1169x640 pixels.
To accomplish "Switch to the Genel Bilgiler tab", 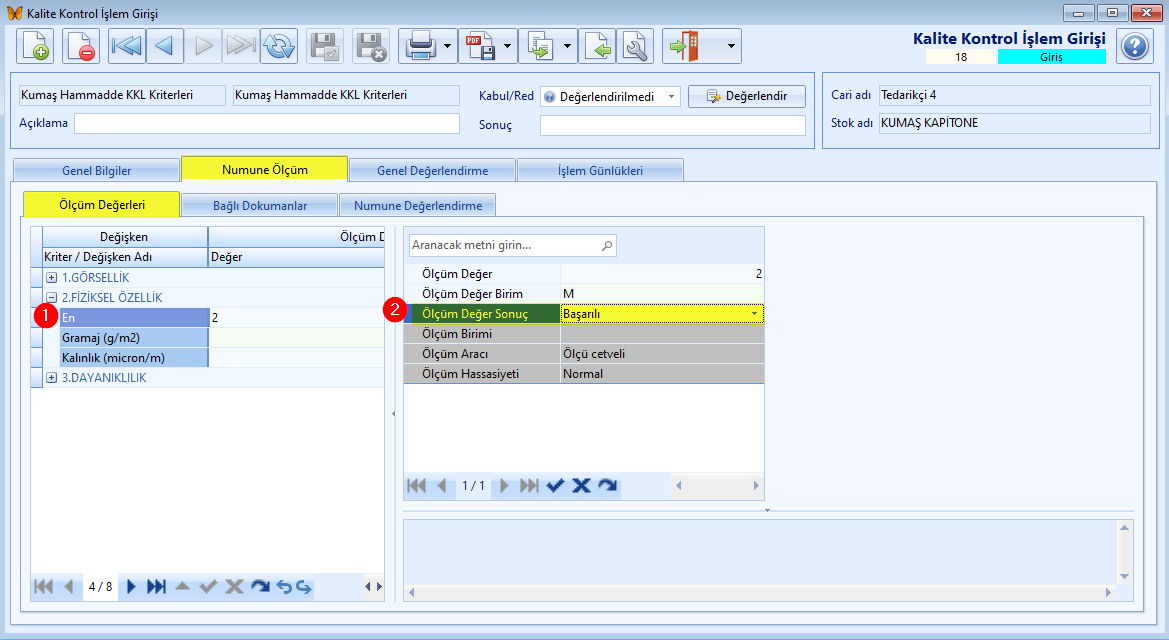I will tap(96, 170).
